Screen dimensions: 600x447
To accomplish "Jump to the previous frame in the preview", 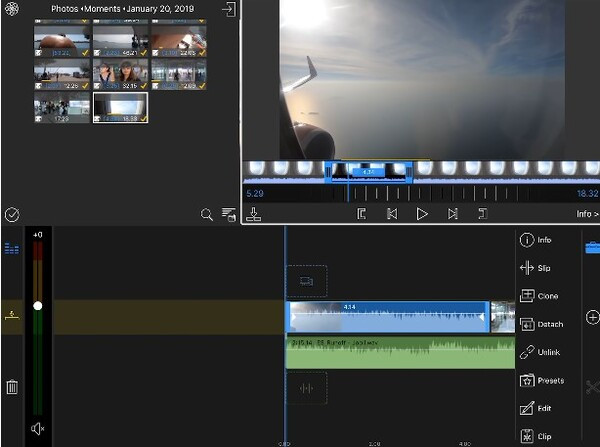I will 392,214.
